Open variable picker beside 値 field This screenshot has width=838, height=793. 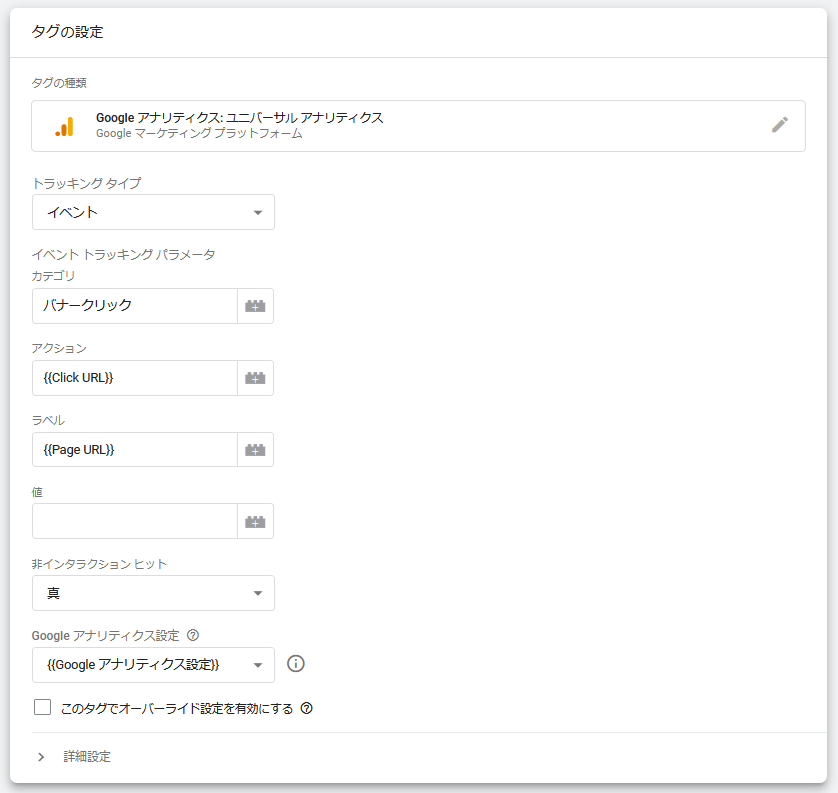click(255, 522)
